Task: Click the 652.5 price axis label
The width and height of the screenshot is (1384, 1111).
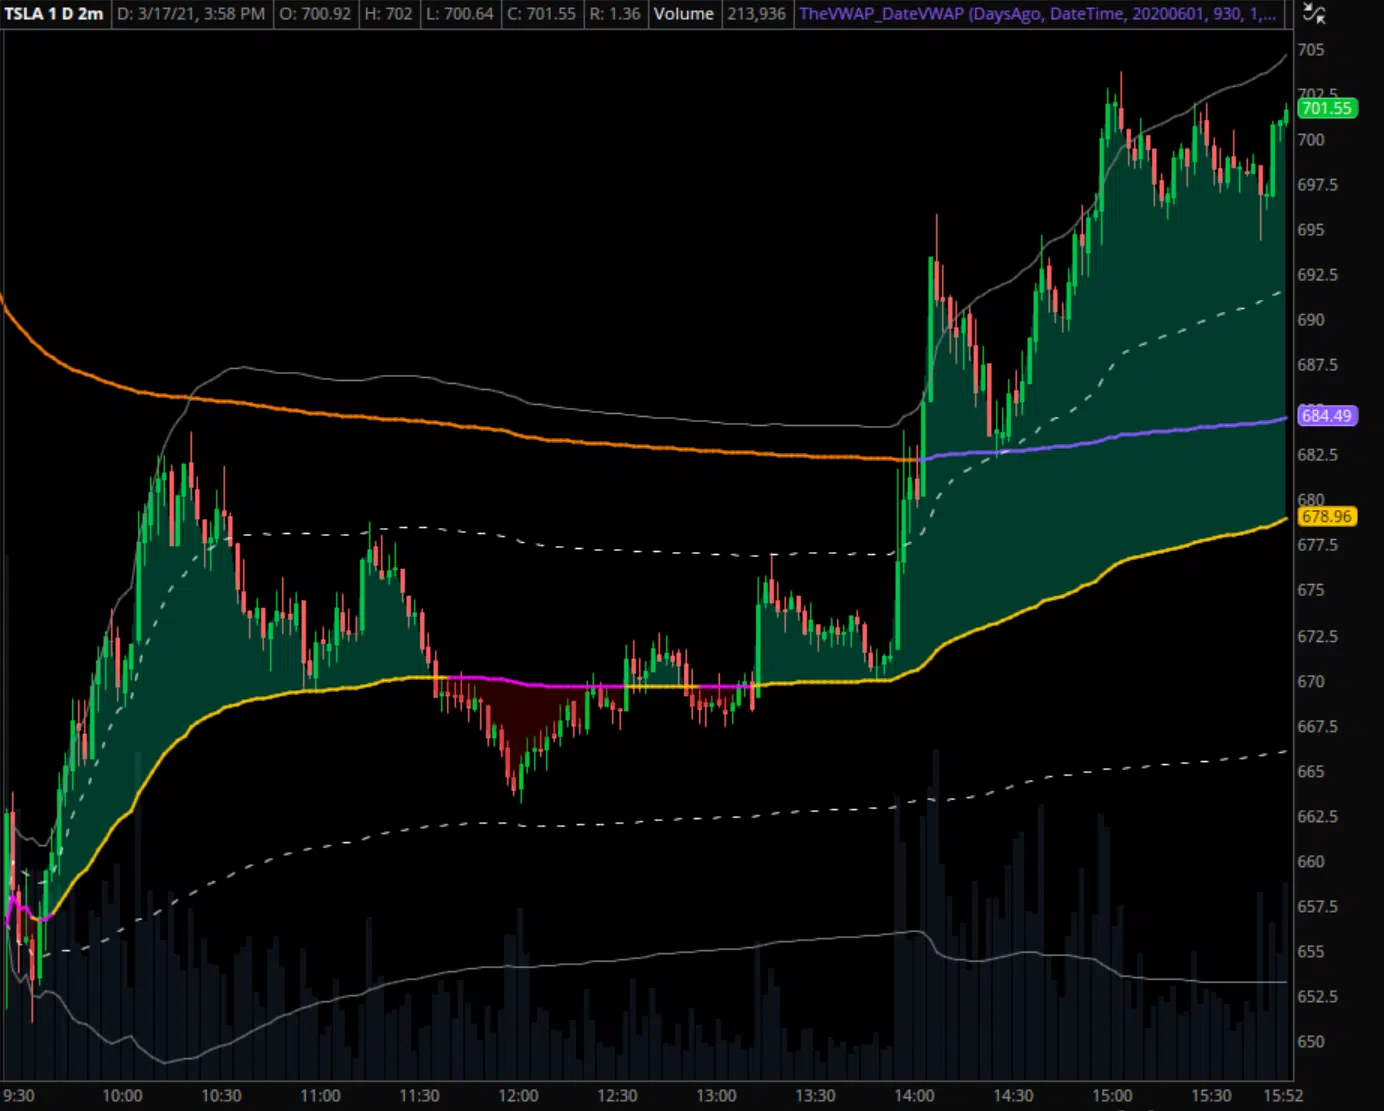Action: pos(1317,997)
